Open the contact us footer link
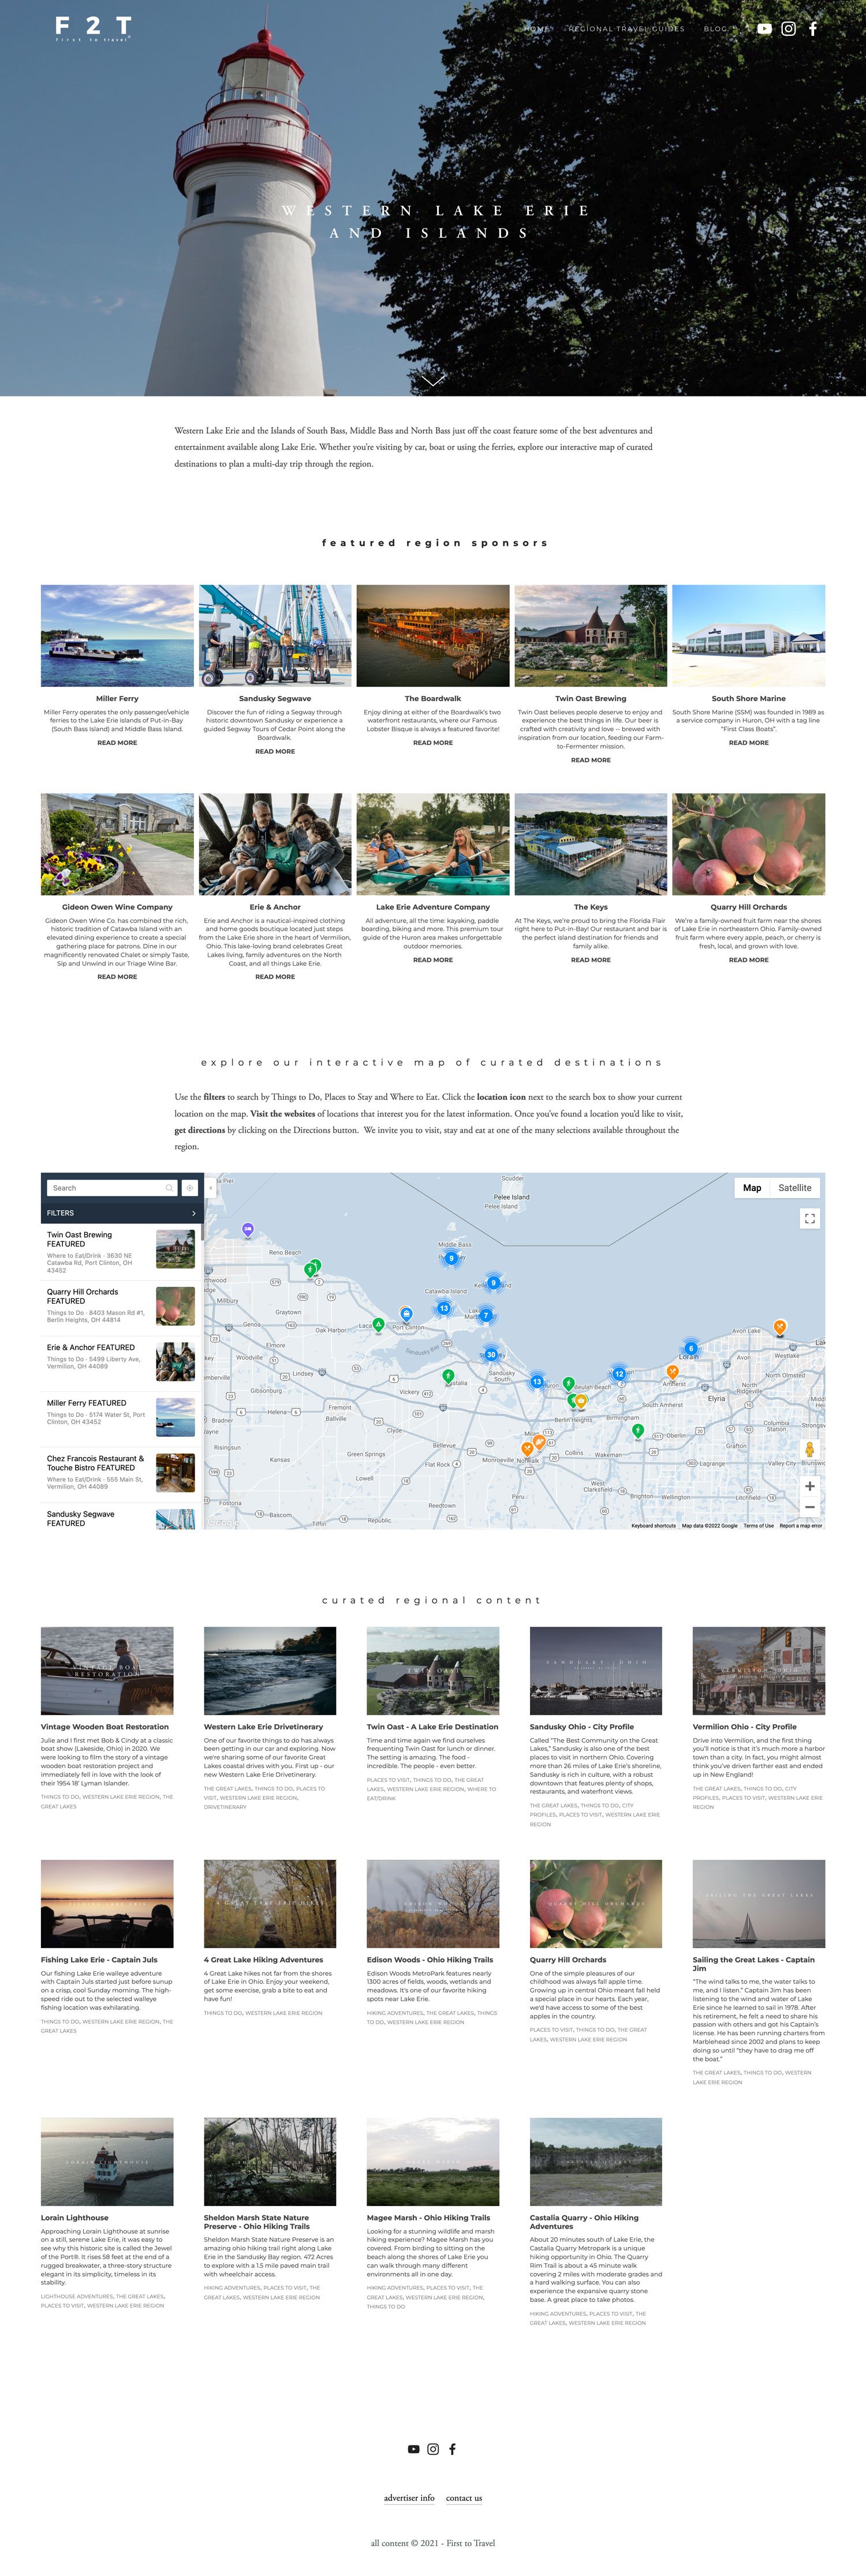 464,2498
